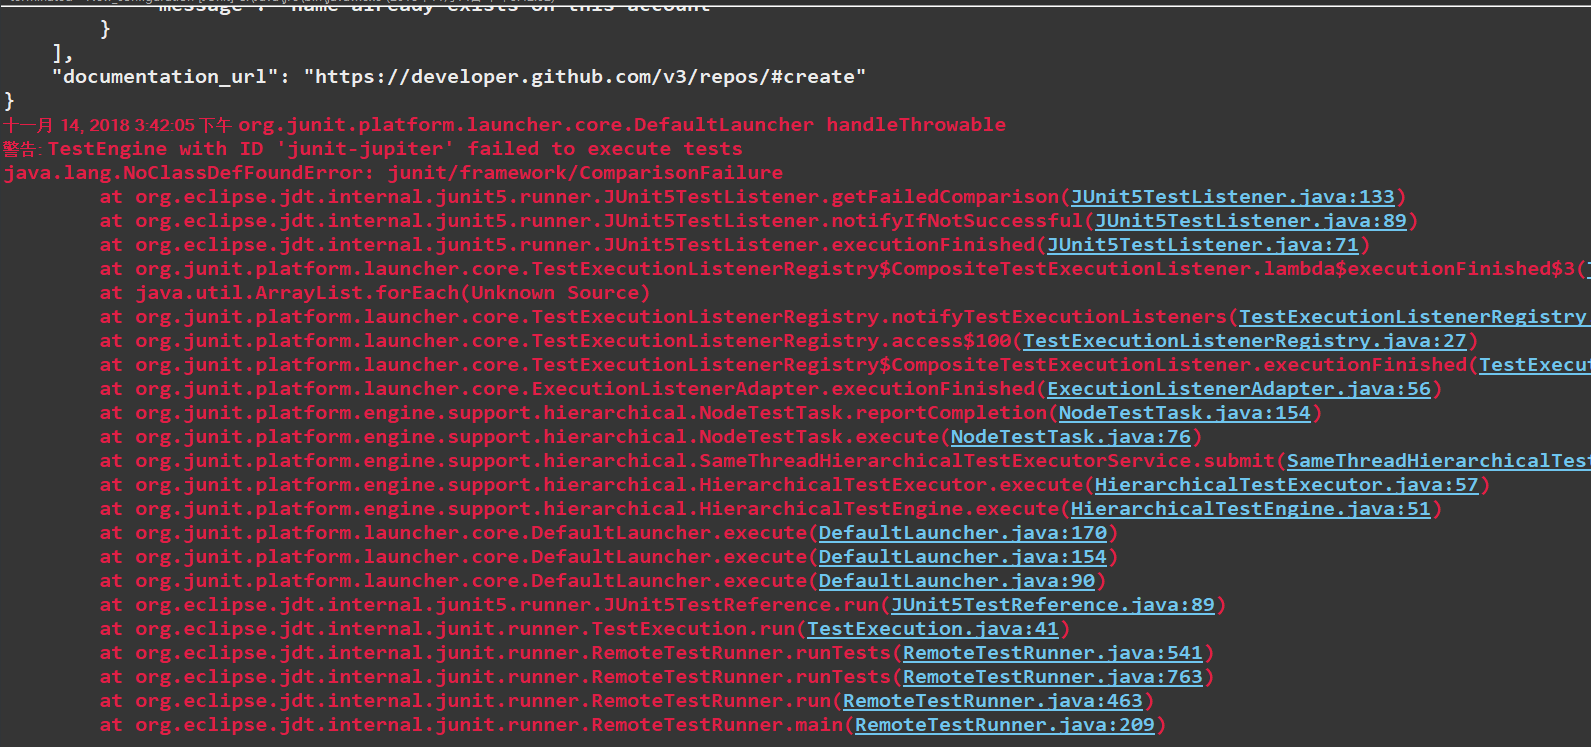Open the TestExecutionListenerRegistry link on notifyTestExecutionListeners line
Screen dimensions: 1591x747
[x=1414, y=317]
